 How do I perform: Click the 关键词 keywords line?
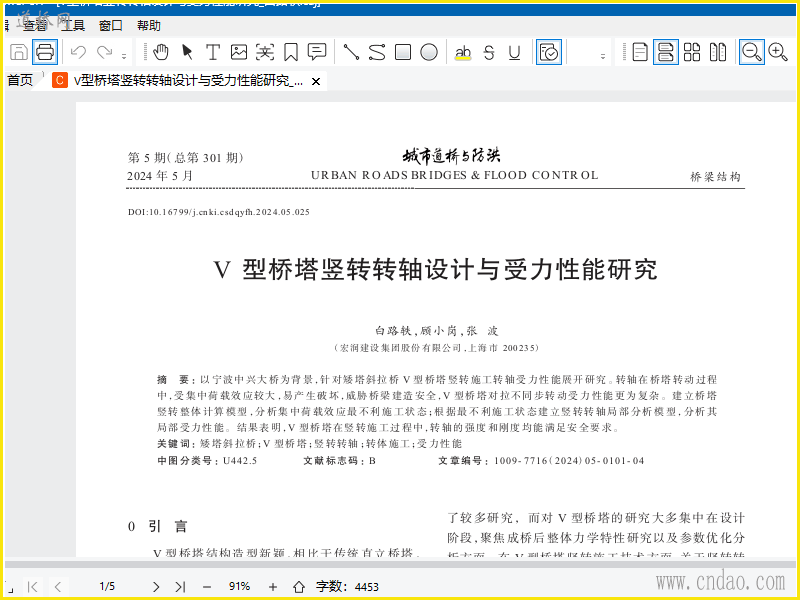coord(309,443)
